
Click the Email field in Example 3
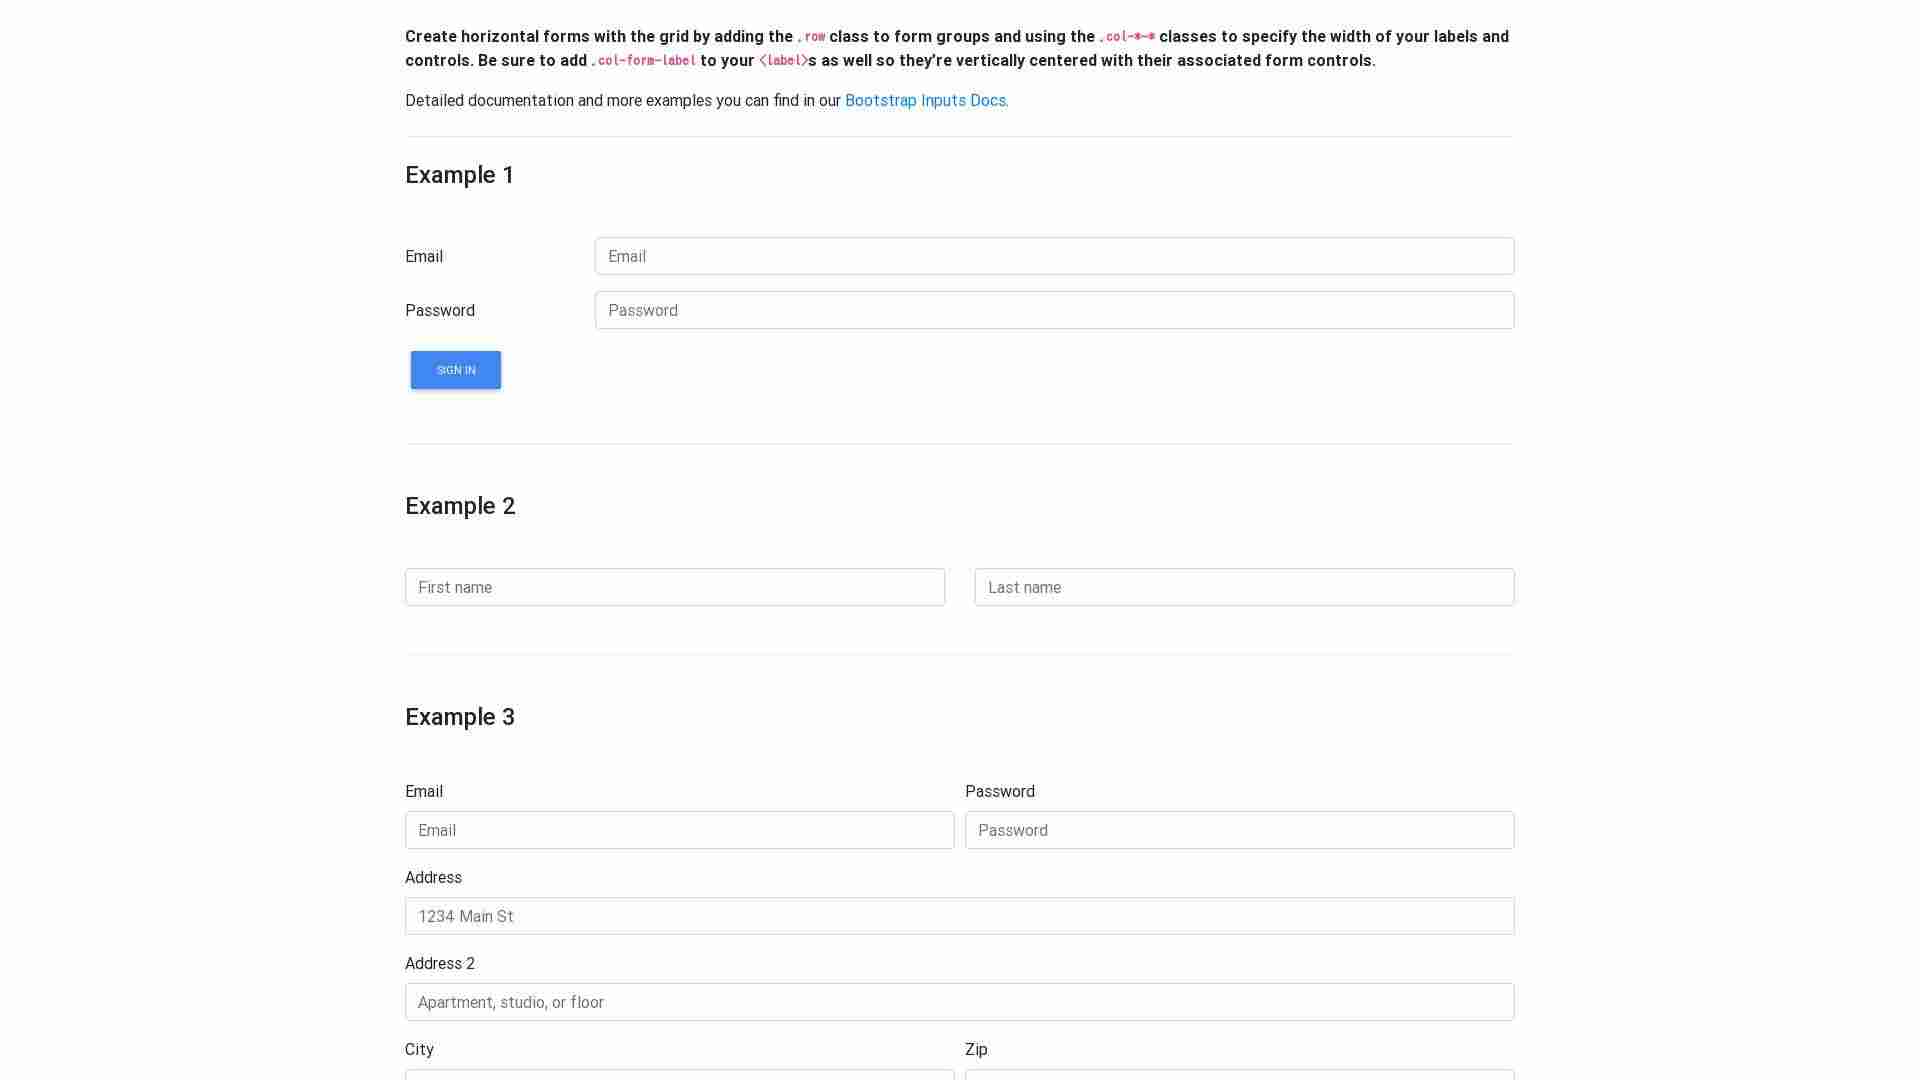(x=679, y=830)
